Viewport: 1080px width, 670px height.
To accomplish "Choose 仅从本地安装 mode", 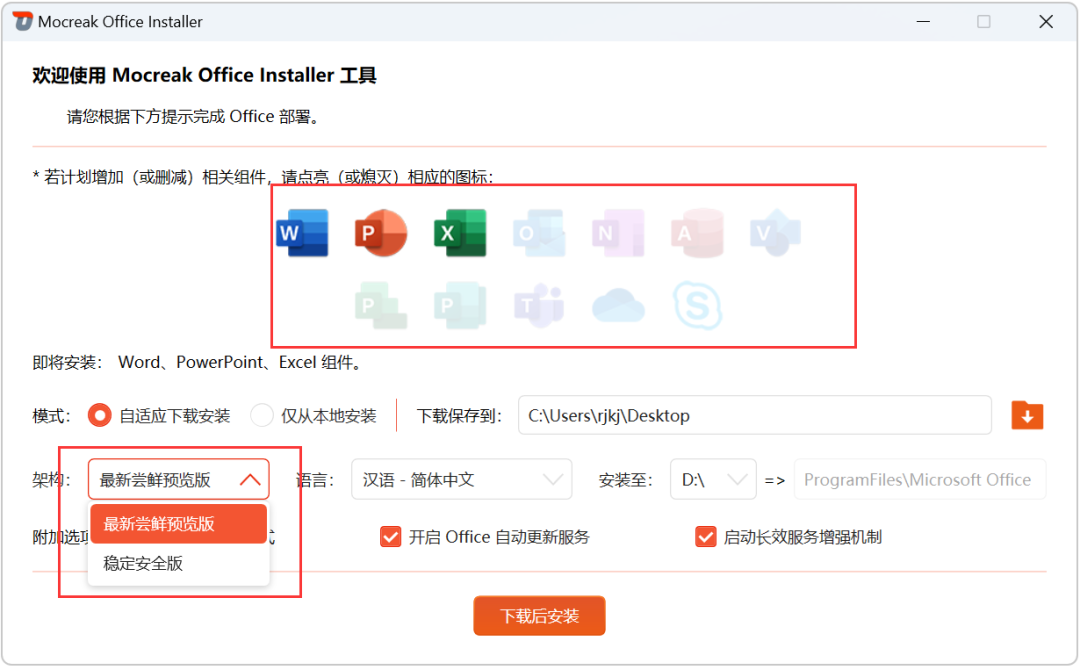I will 261,416.
